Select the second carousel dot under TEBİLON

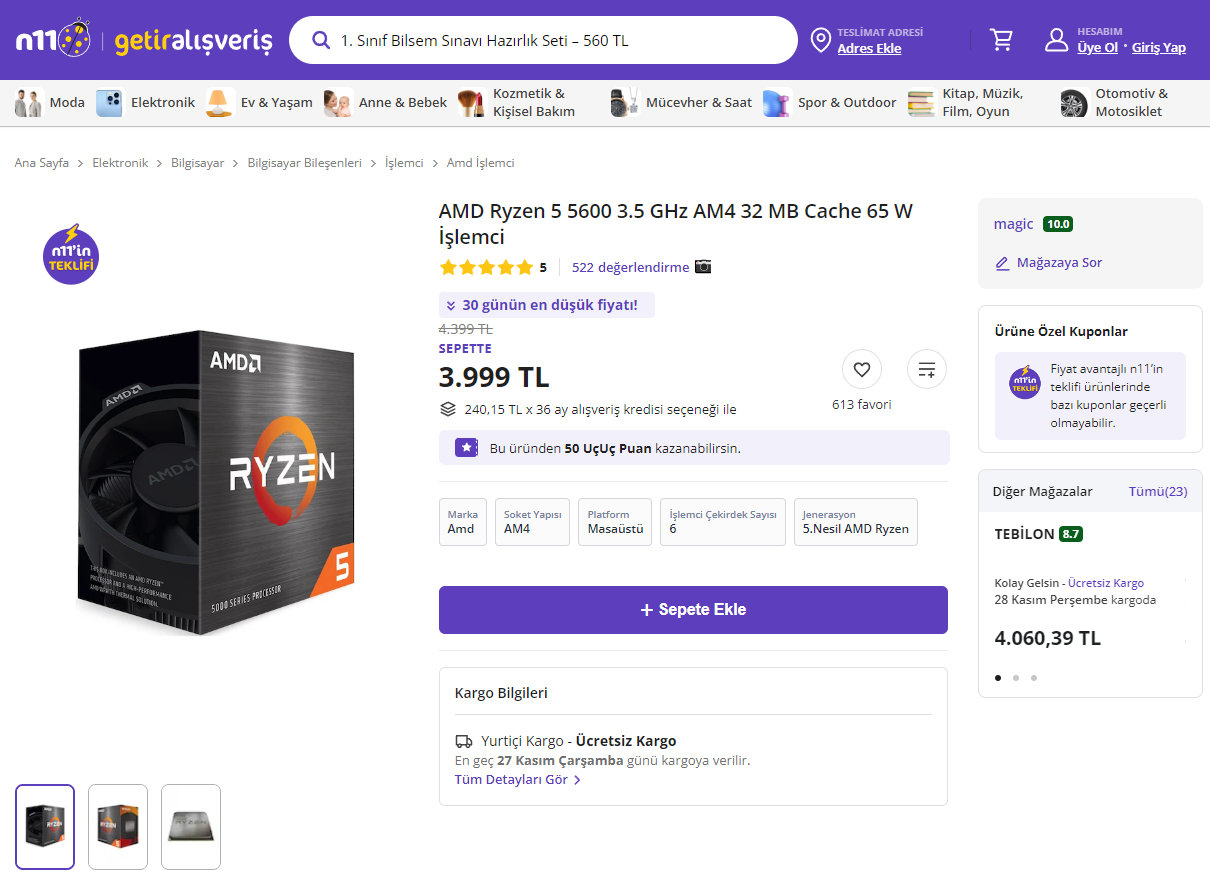(x=1016, y=678)
